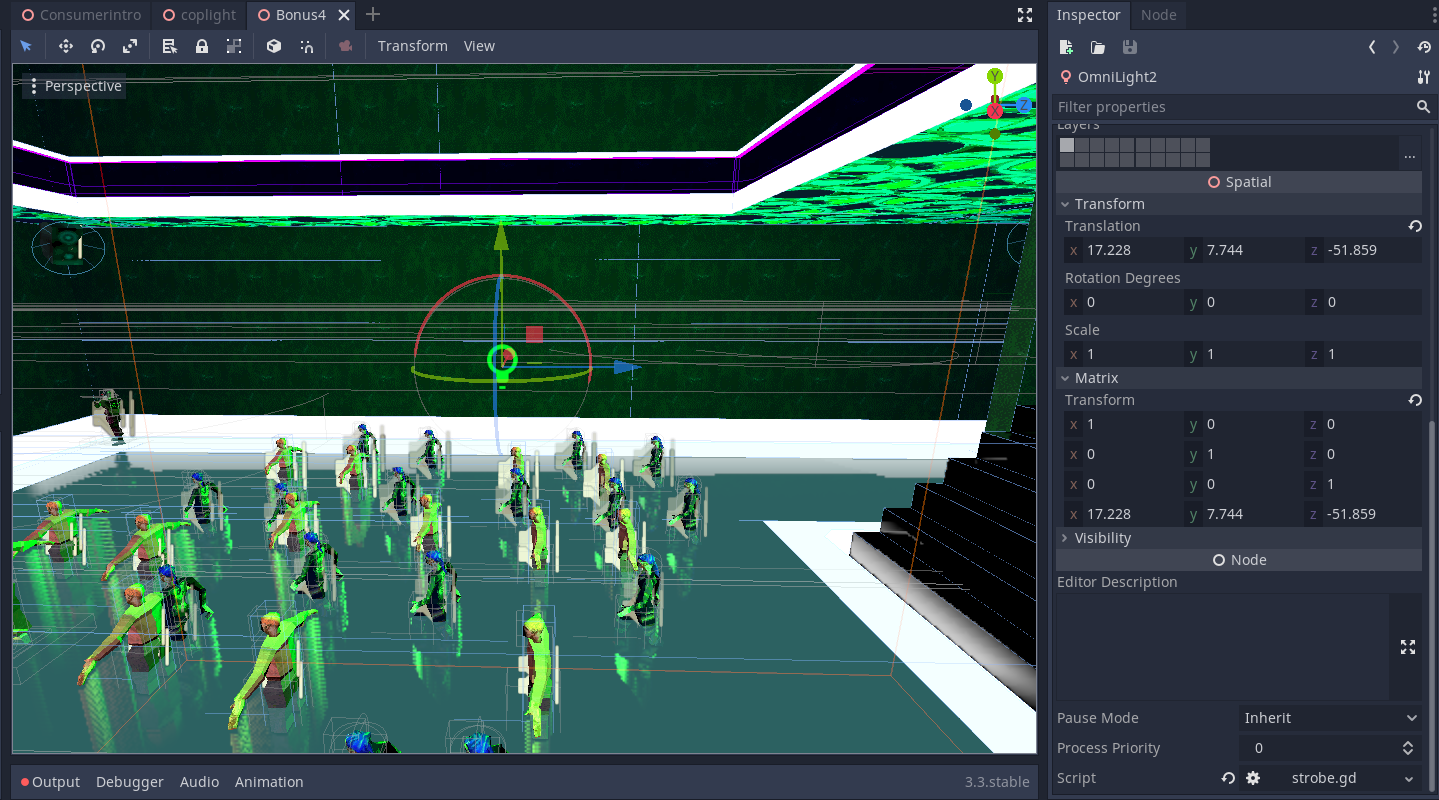1439x800 pixels.
Task: Click the Node class section header
Action: tap(1239, 560)
